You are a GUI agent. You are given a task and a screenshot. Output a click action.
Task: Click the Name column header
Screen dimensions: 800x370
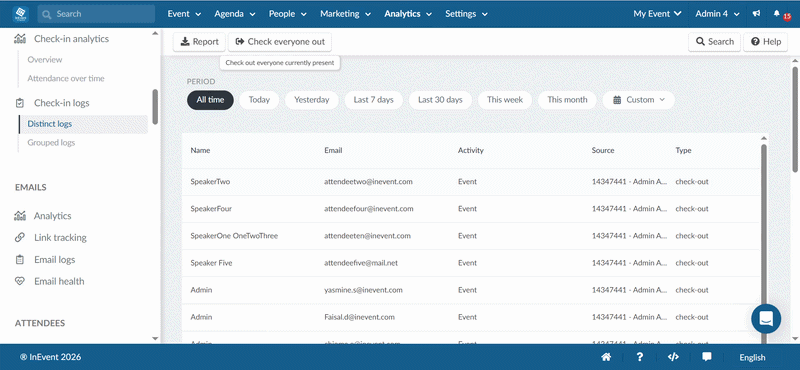pyautogui.click(x=201, y=151)
